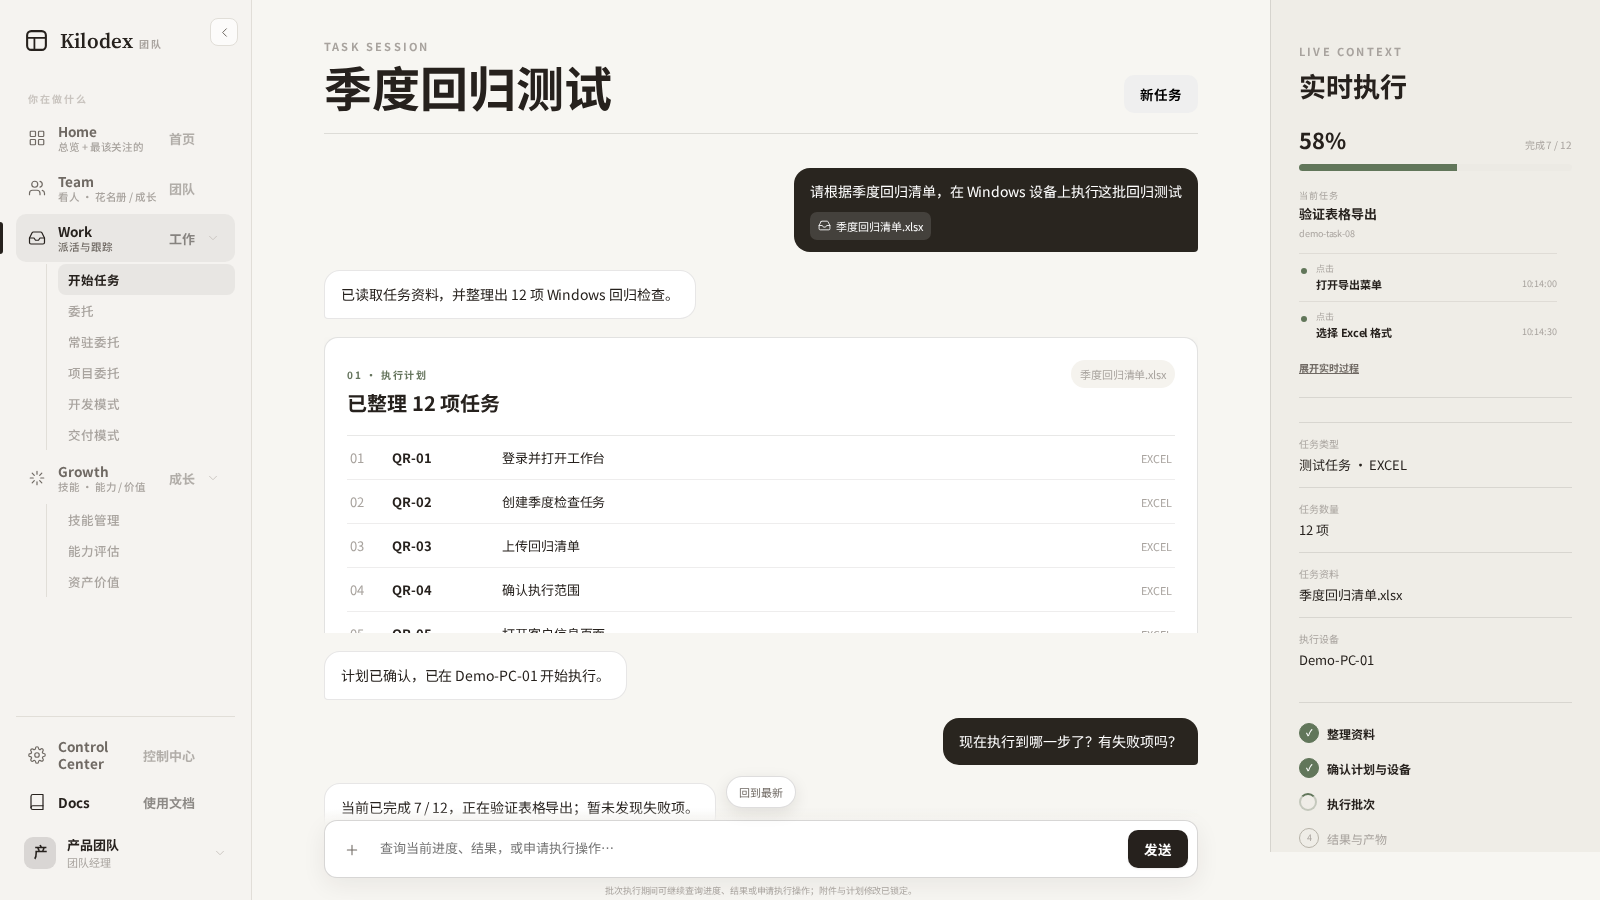Collapse the Growth section chevron
The height and width of the screenshot is (900, 1600).
click(x=213, y=479)
